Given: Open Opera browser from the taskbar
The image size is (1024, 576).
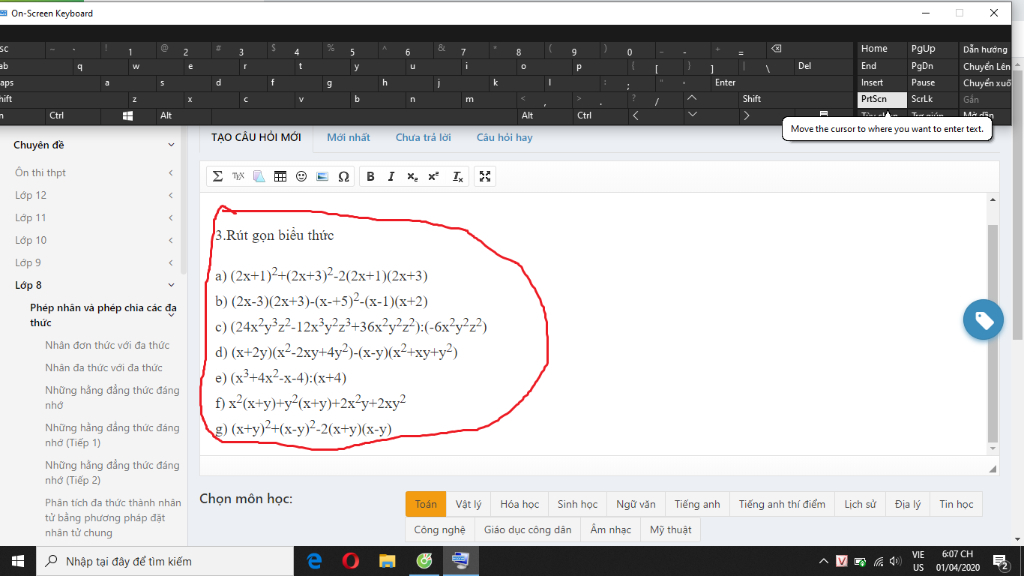Looking at the screenshot, I should (351, 561).
